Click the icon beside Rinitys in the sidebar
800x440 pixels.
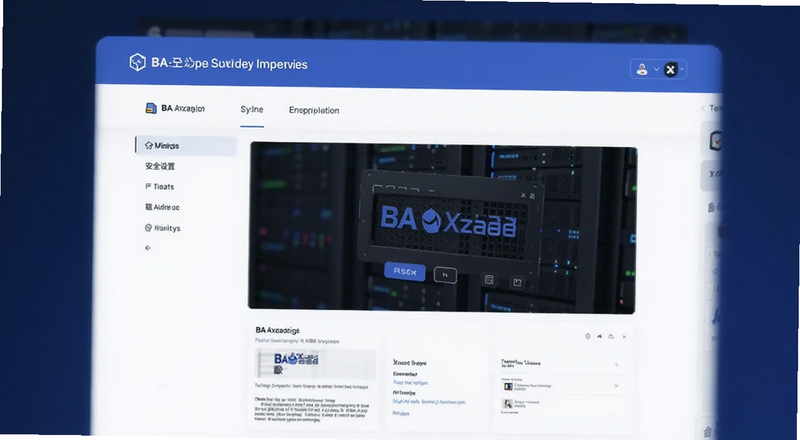148,228
